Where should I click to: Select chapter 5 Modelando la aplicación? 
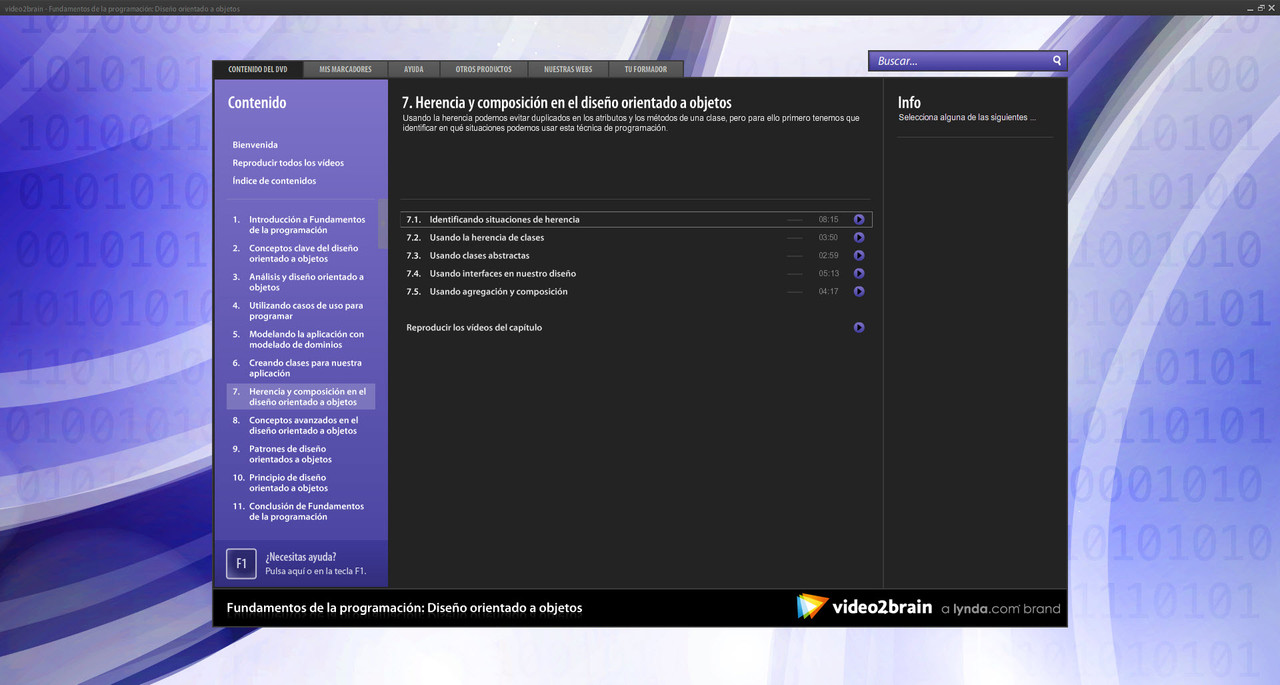[300, 340]
